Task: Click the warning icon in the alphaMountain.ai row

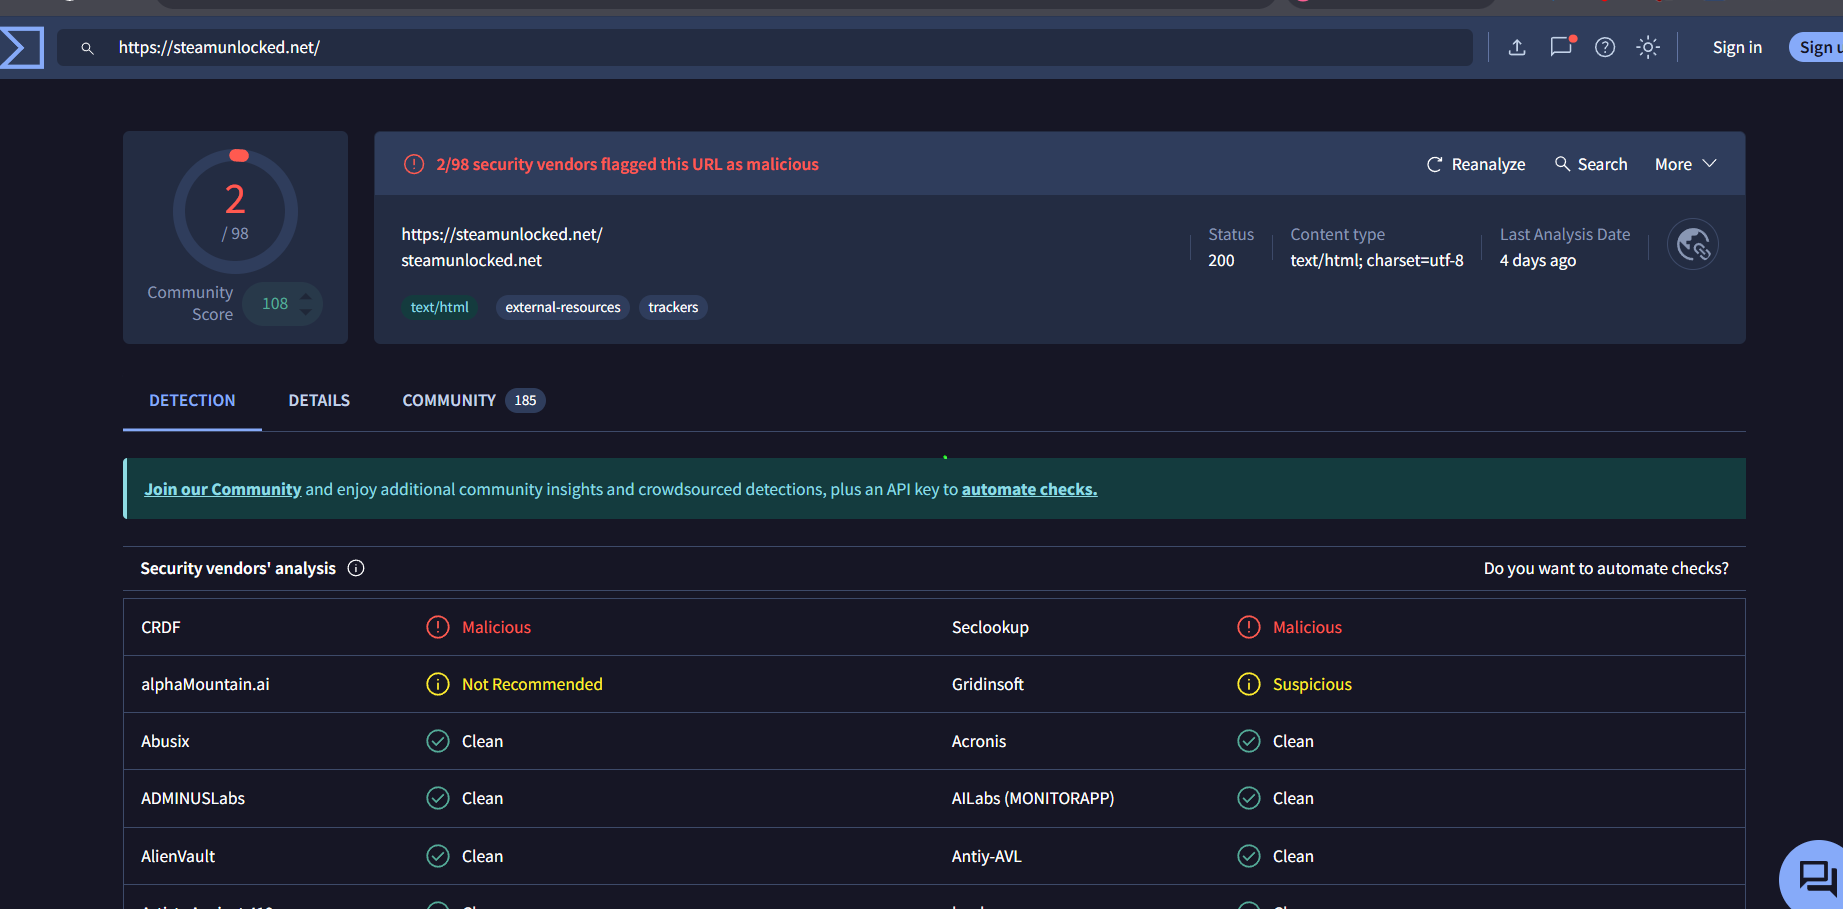Action: [x=438, y=684]
